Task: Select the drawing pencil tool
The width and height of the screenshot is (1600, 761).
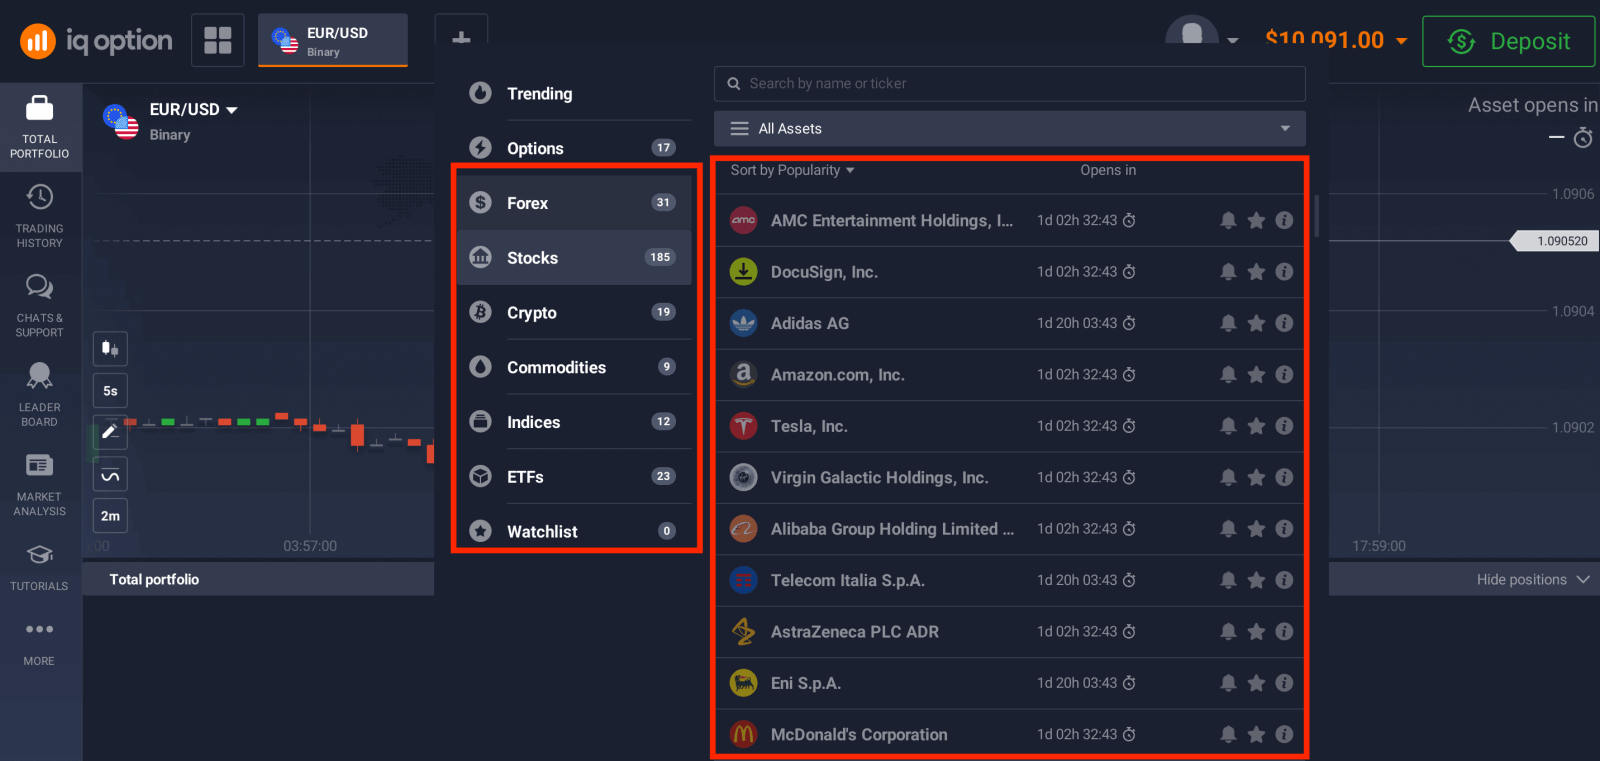Action: click(110, 432)
